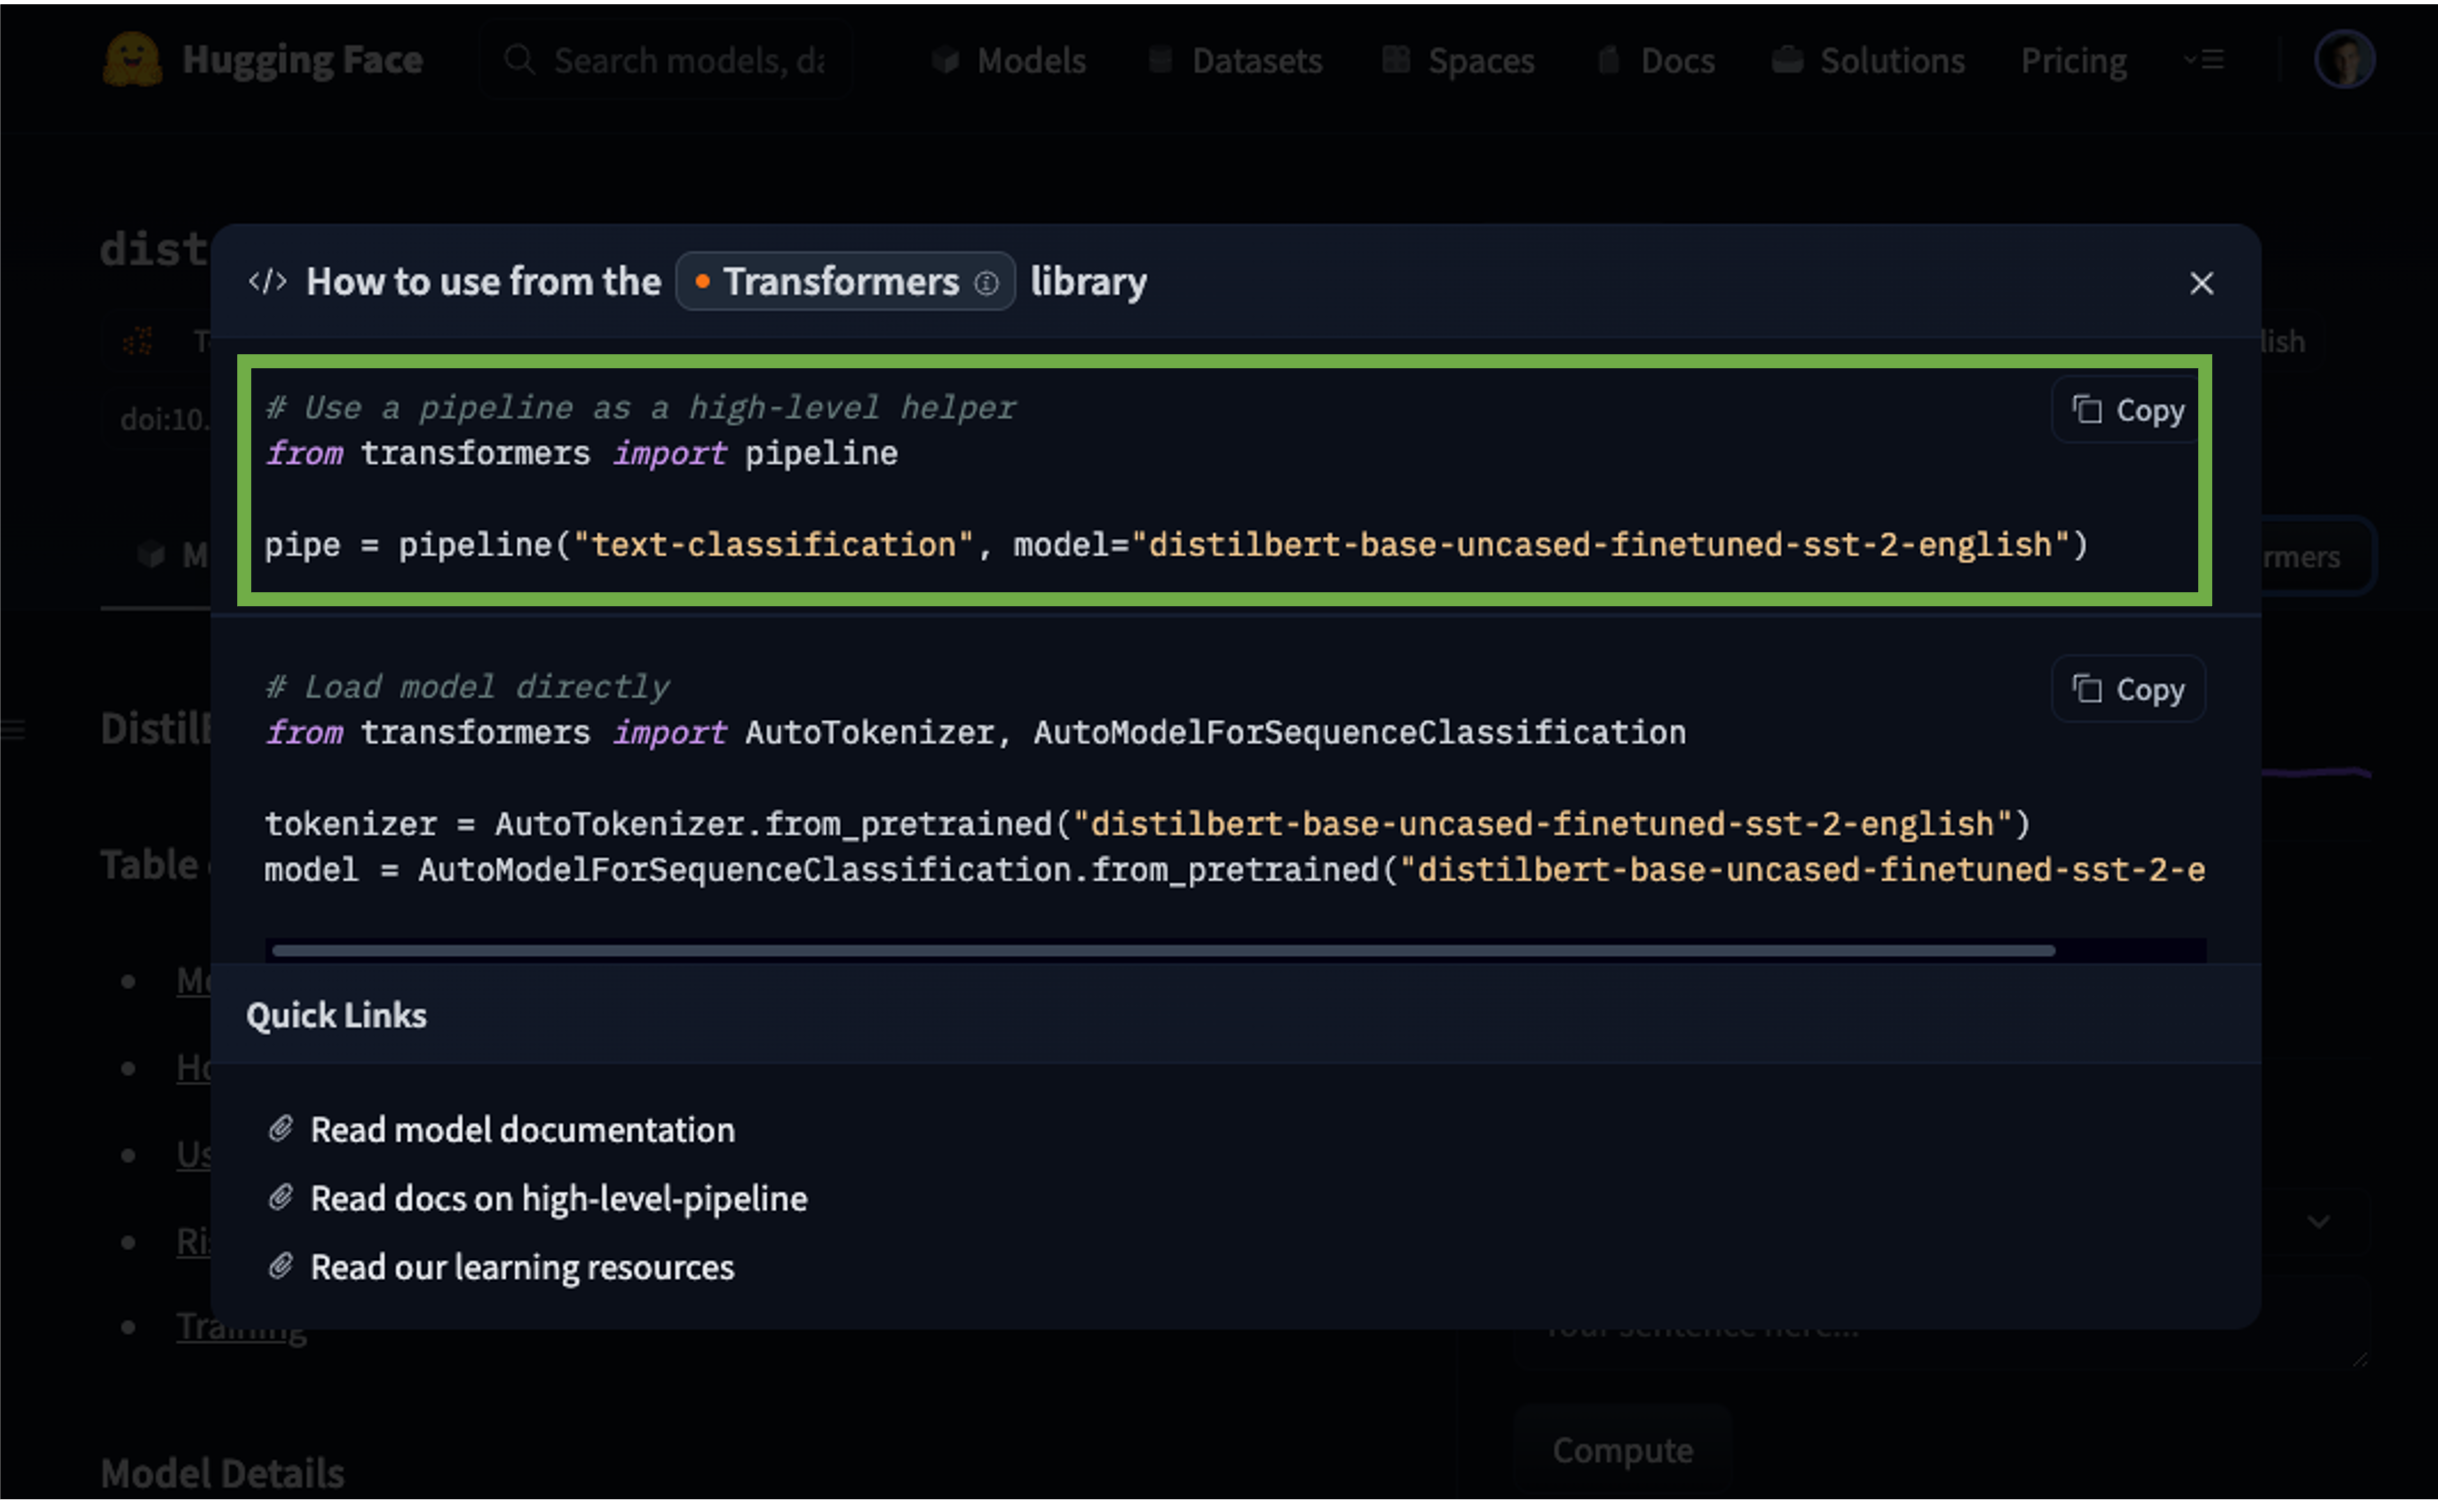Click the Solutions icon in navbar
The width and height of the screenshot is (2438, 1503).
(1787, 60)
